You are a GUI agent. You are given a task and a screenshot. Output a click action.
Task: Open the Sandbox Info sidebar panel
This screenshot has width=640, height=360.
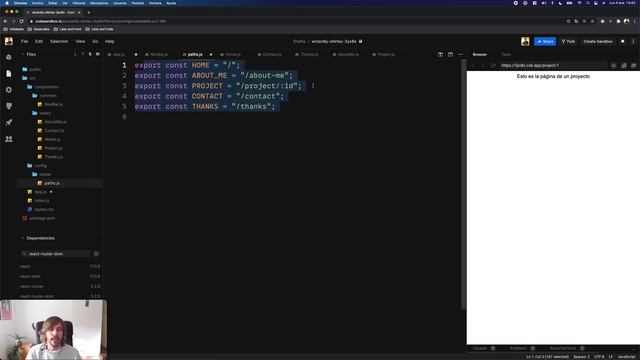[9, 57]
